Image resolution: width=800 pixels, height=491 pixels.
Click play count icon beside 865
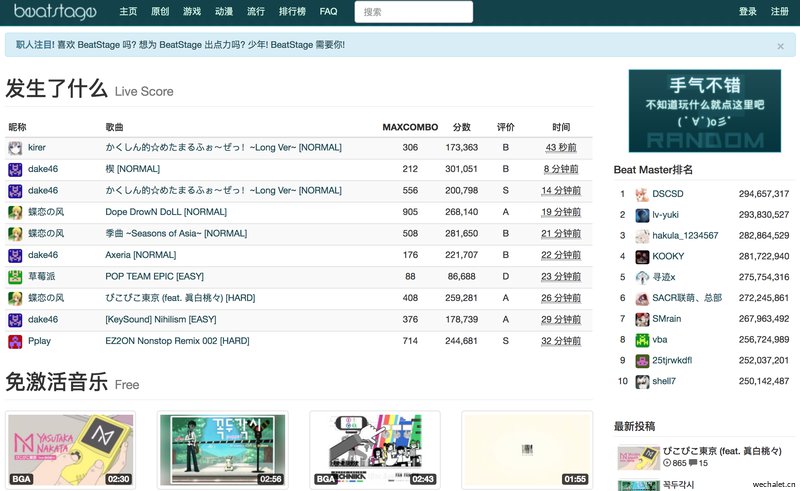coord(667,463)
